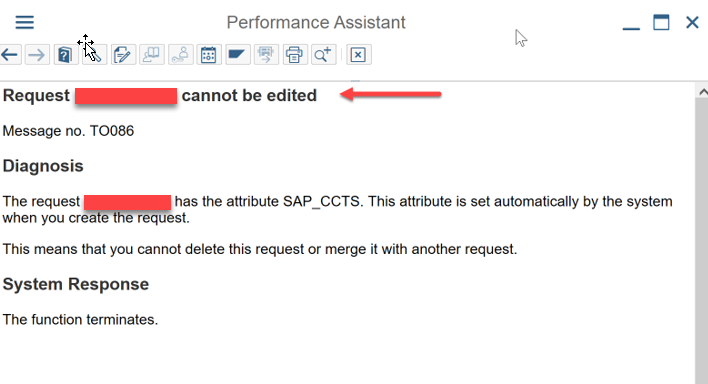Click the magnifier plus search icon
Image resolution: width=708 pixels, height=384 pixels.
pyautogui.click(x=323, y=55)
